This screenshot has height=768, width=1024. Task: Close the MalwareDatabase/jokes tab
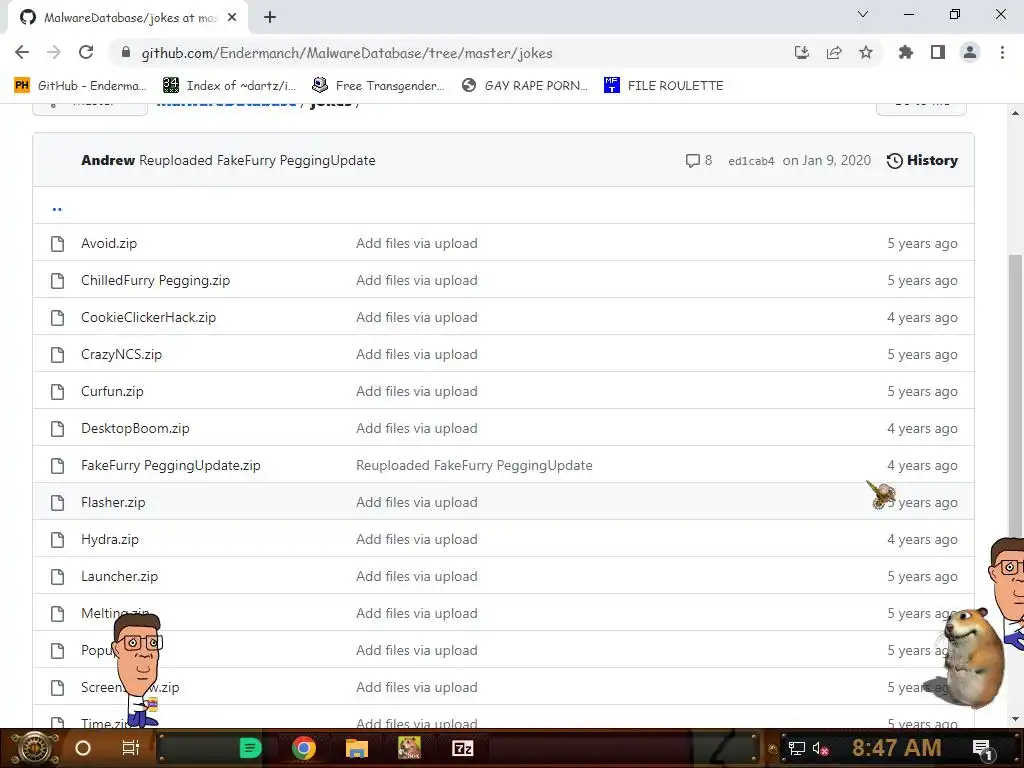232,18
